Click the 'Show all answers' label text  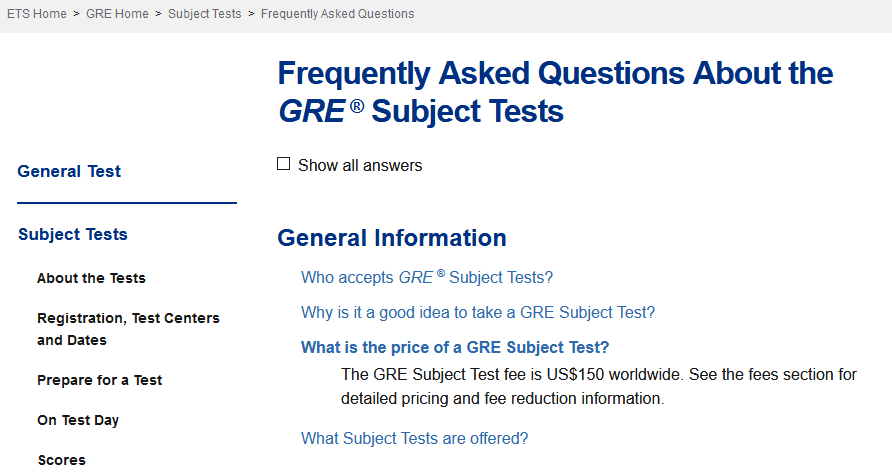(360, 166)
